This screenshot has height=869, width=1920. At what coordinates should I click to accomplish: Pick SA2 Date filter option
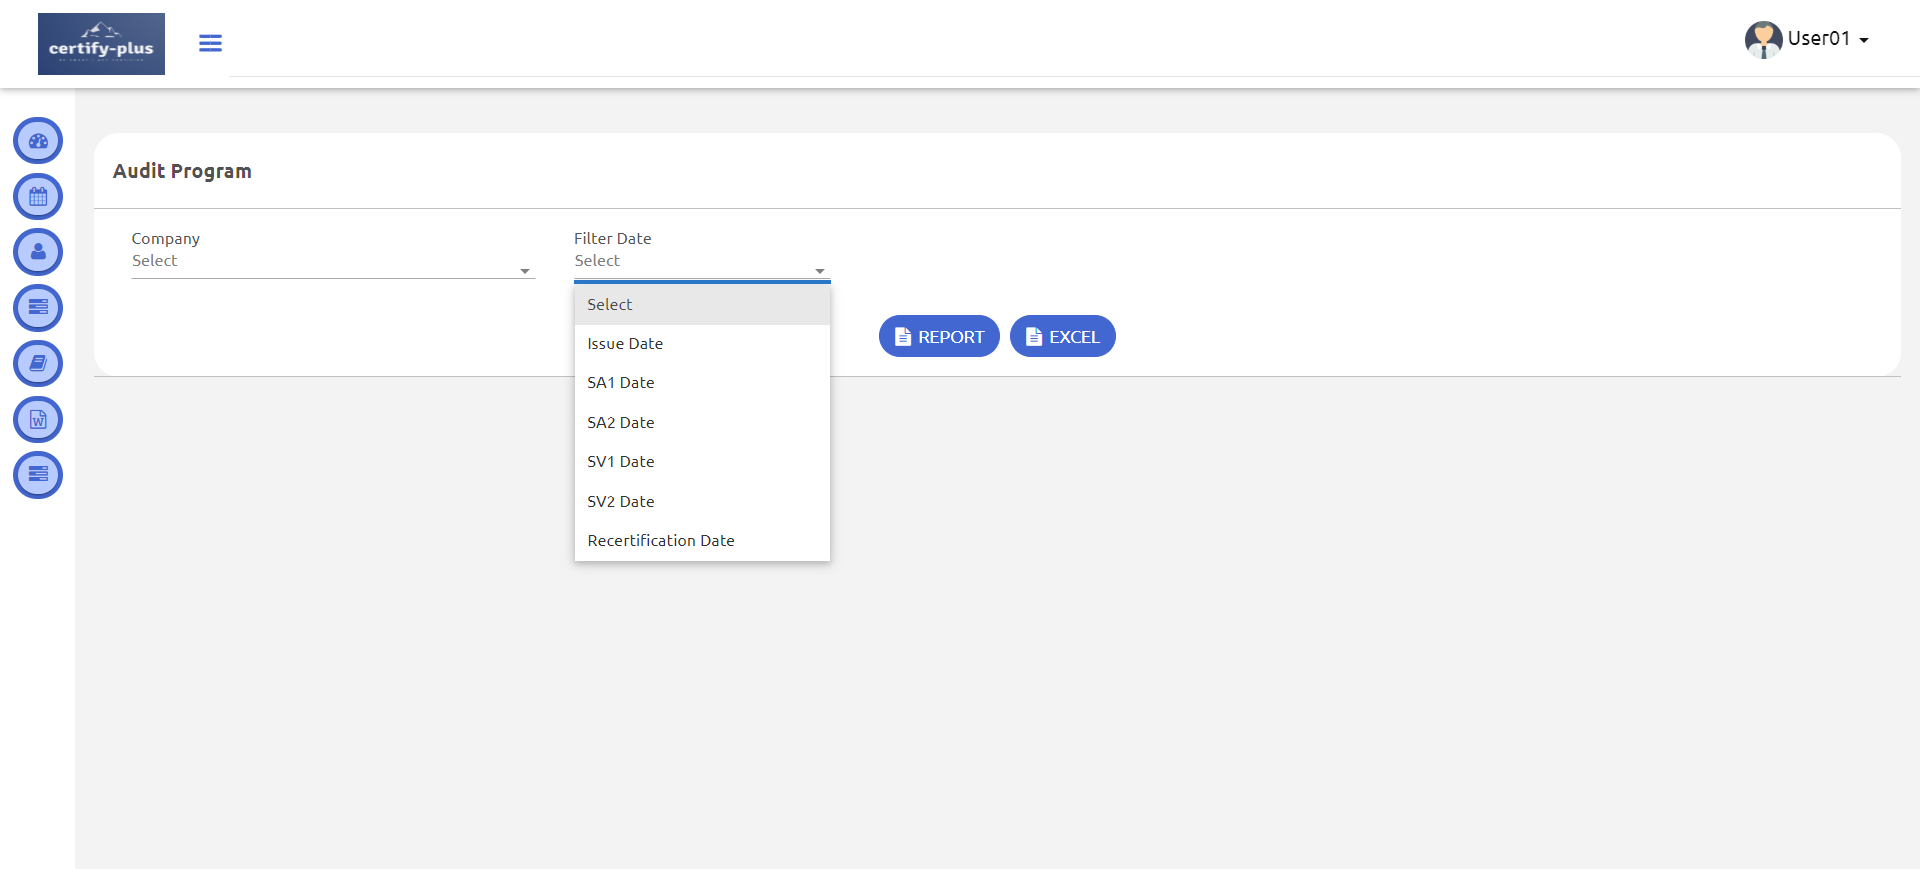tap(621, 423)
